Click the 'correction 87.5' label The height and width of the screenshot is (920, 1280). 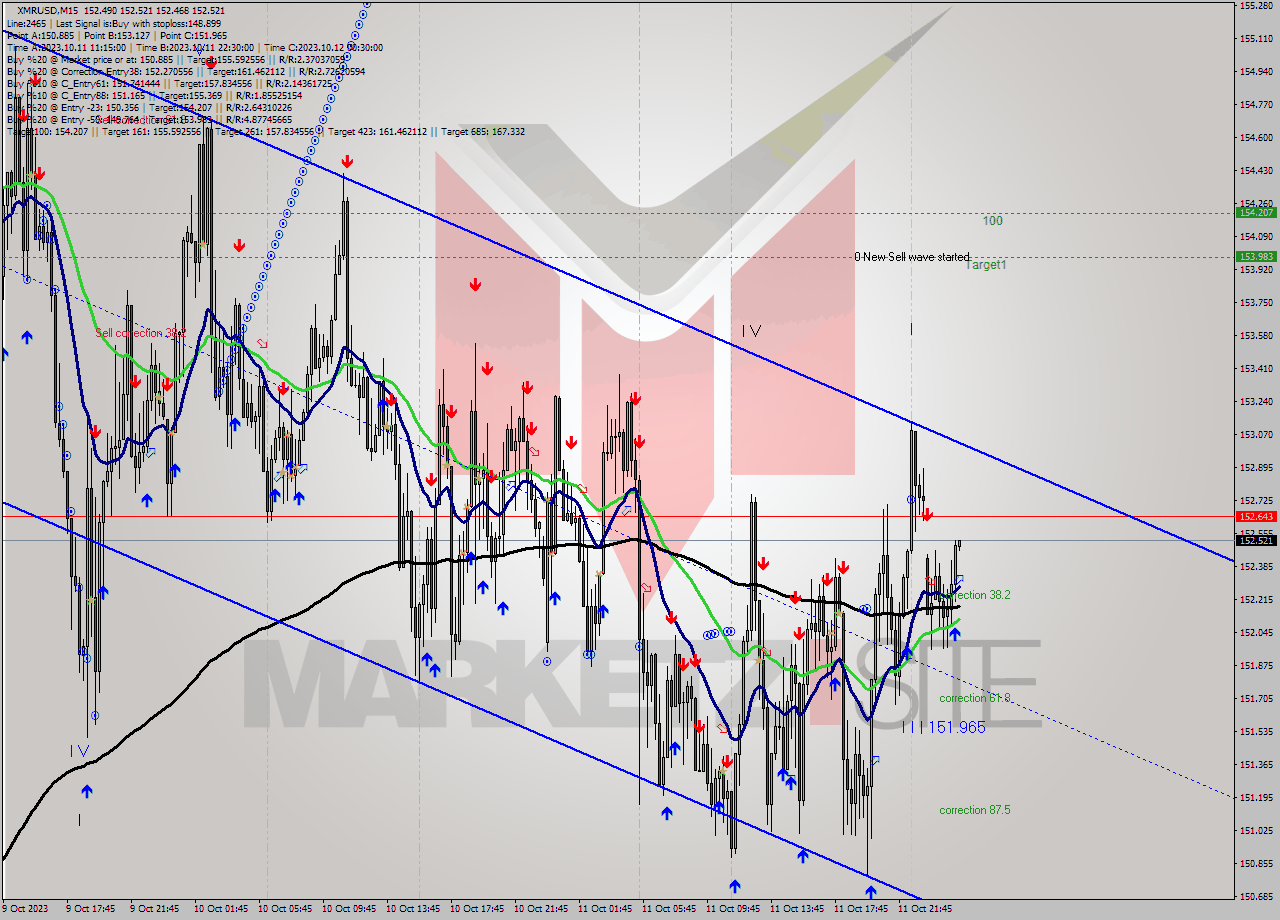coord(975,810)
